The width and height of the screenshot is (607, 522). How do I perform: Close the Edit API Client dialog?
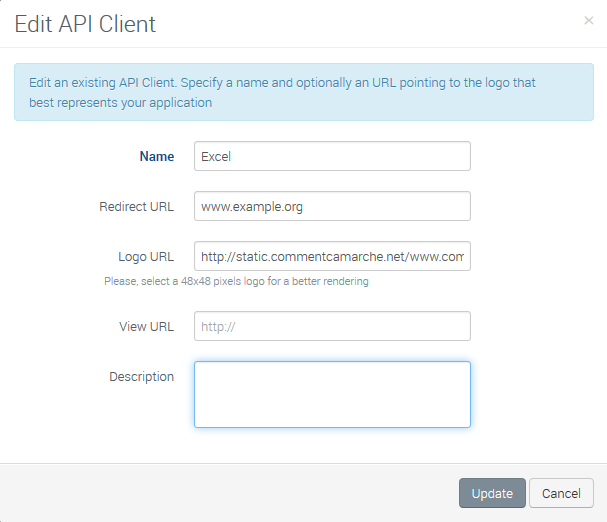coord(588,21)
